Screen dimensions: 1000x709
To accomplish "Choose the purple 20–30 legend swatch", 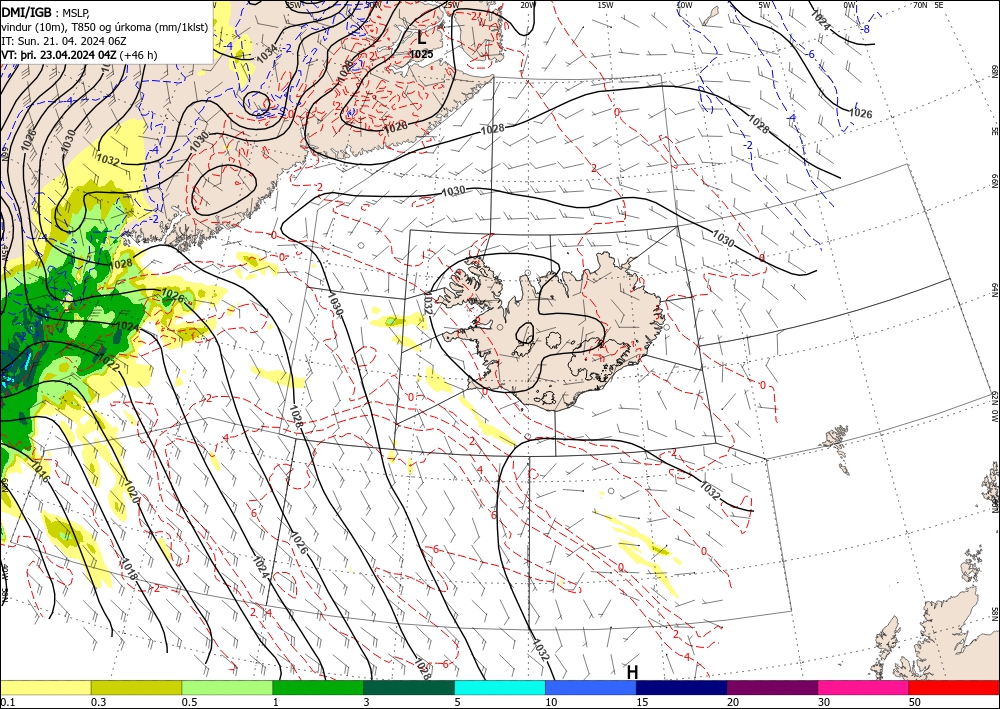I will click(x=772, y=687).
